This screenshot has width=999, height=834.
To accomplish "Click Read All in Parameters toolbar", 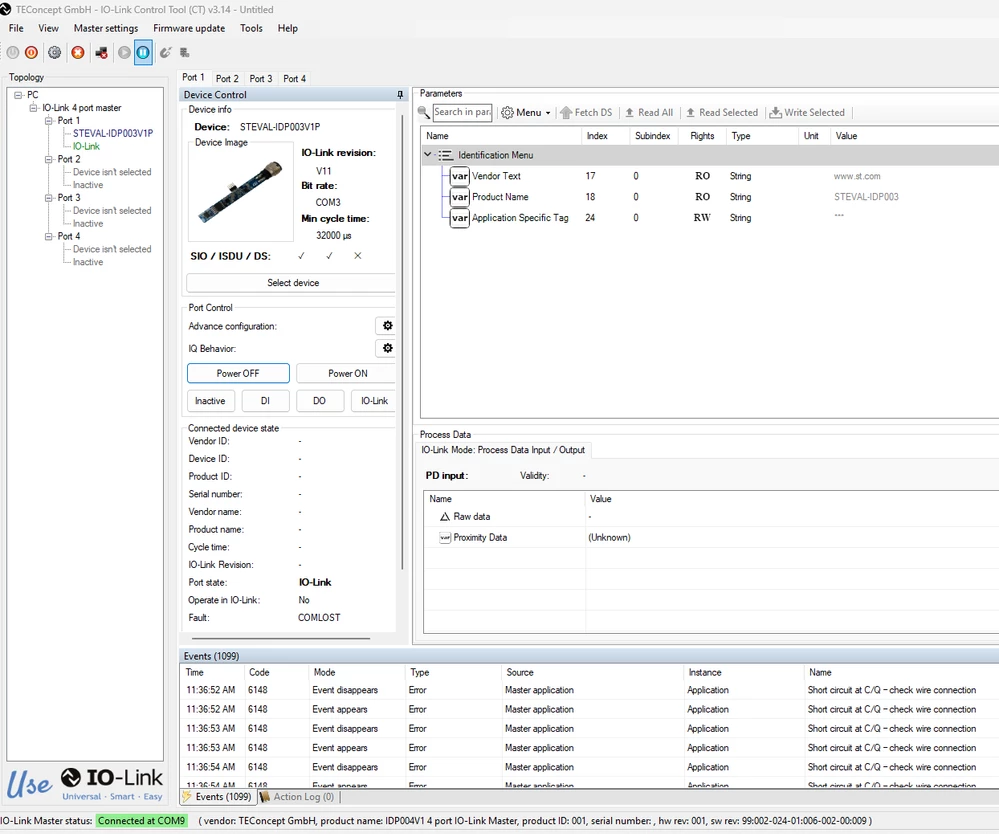I will (x=649, y=112).
